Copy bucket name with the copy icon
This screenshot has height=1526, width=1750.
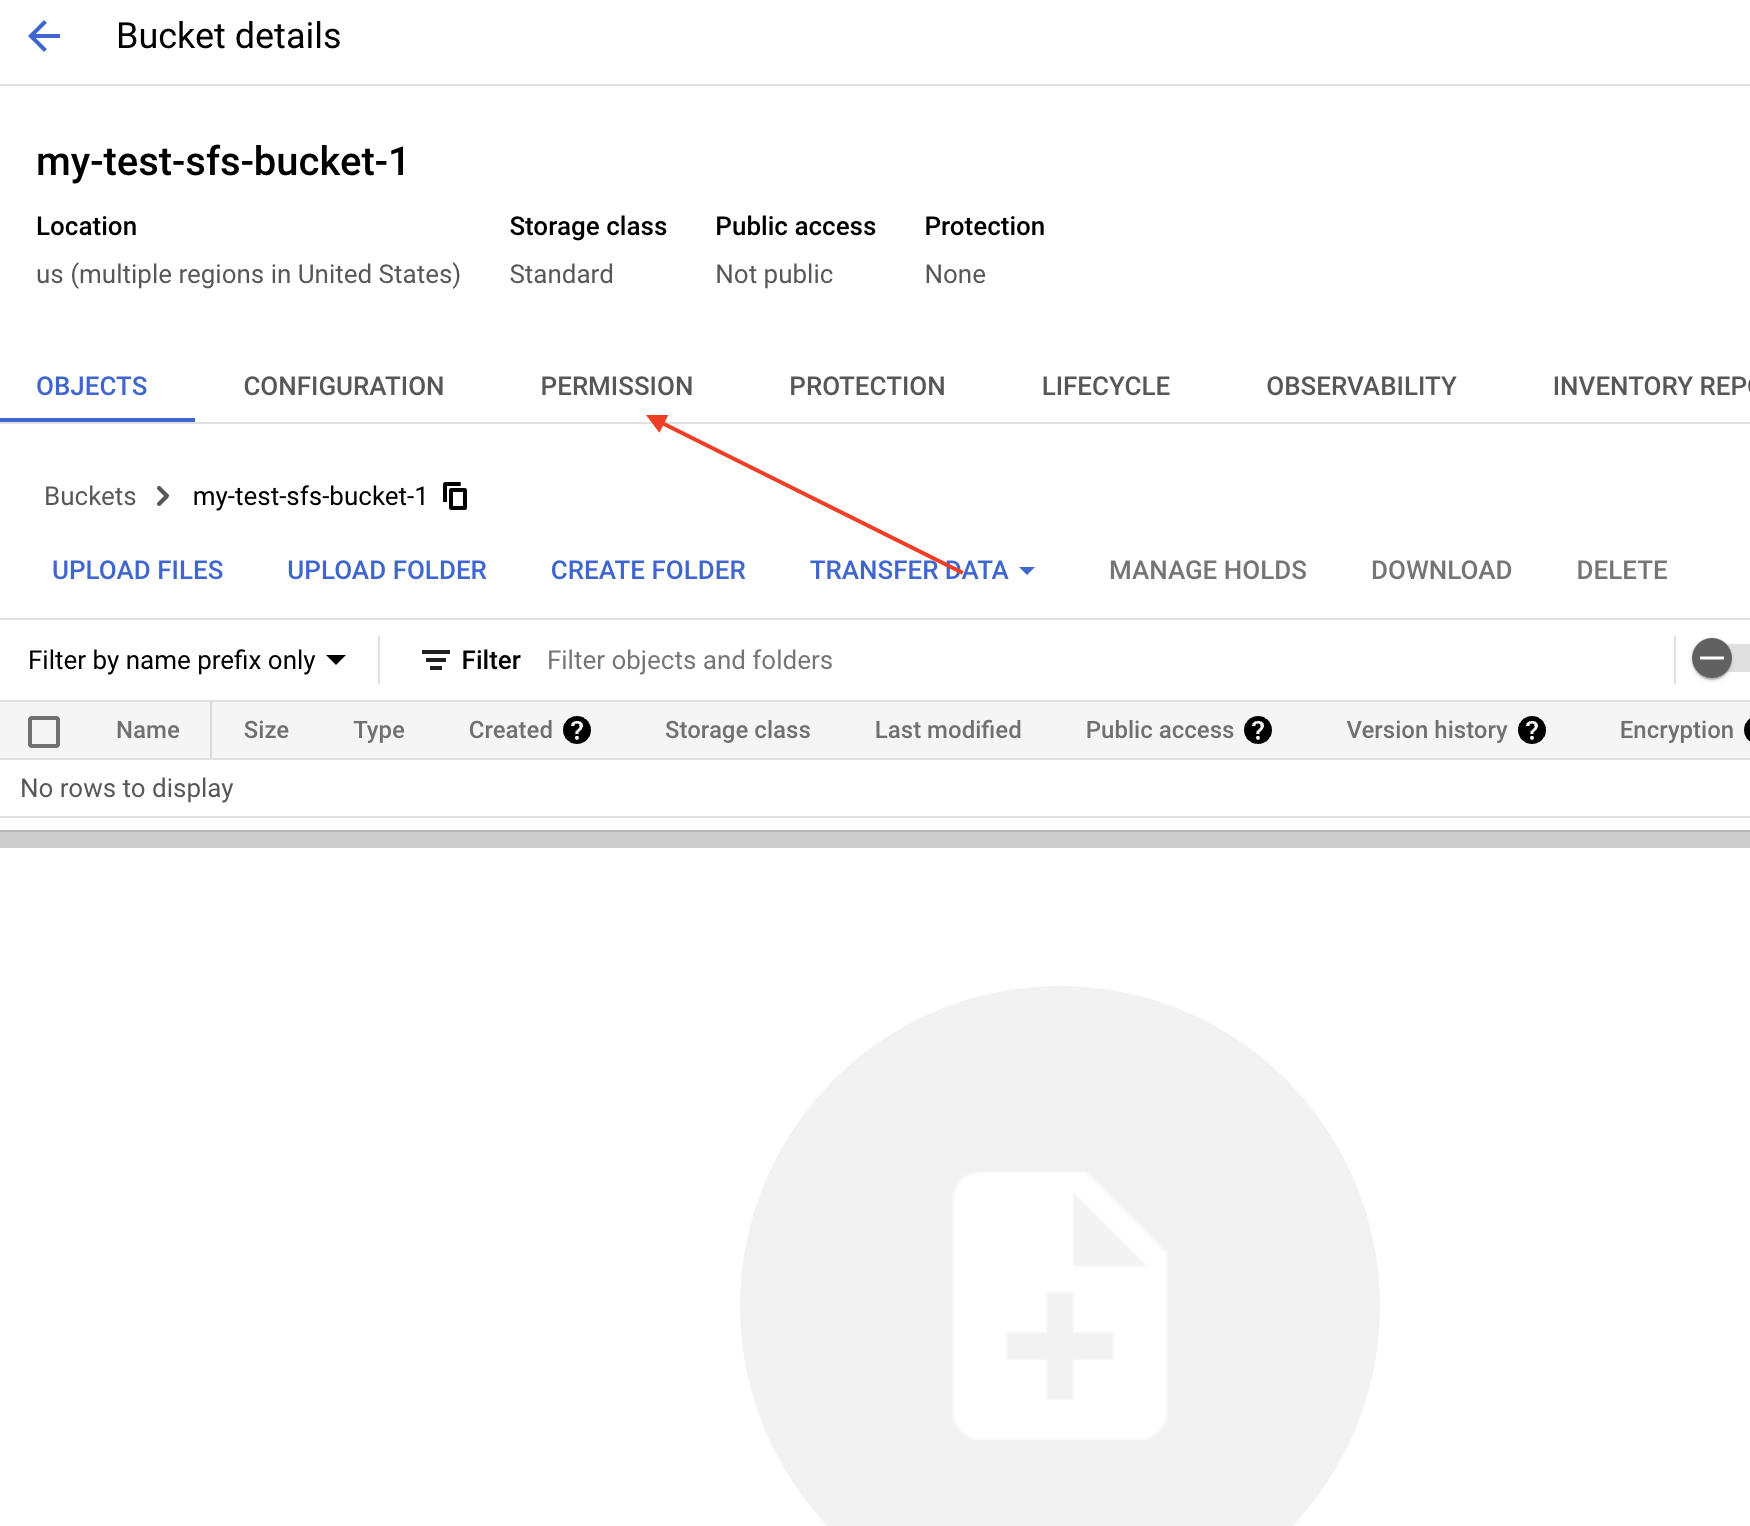[x=455, y=496]
